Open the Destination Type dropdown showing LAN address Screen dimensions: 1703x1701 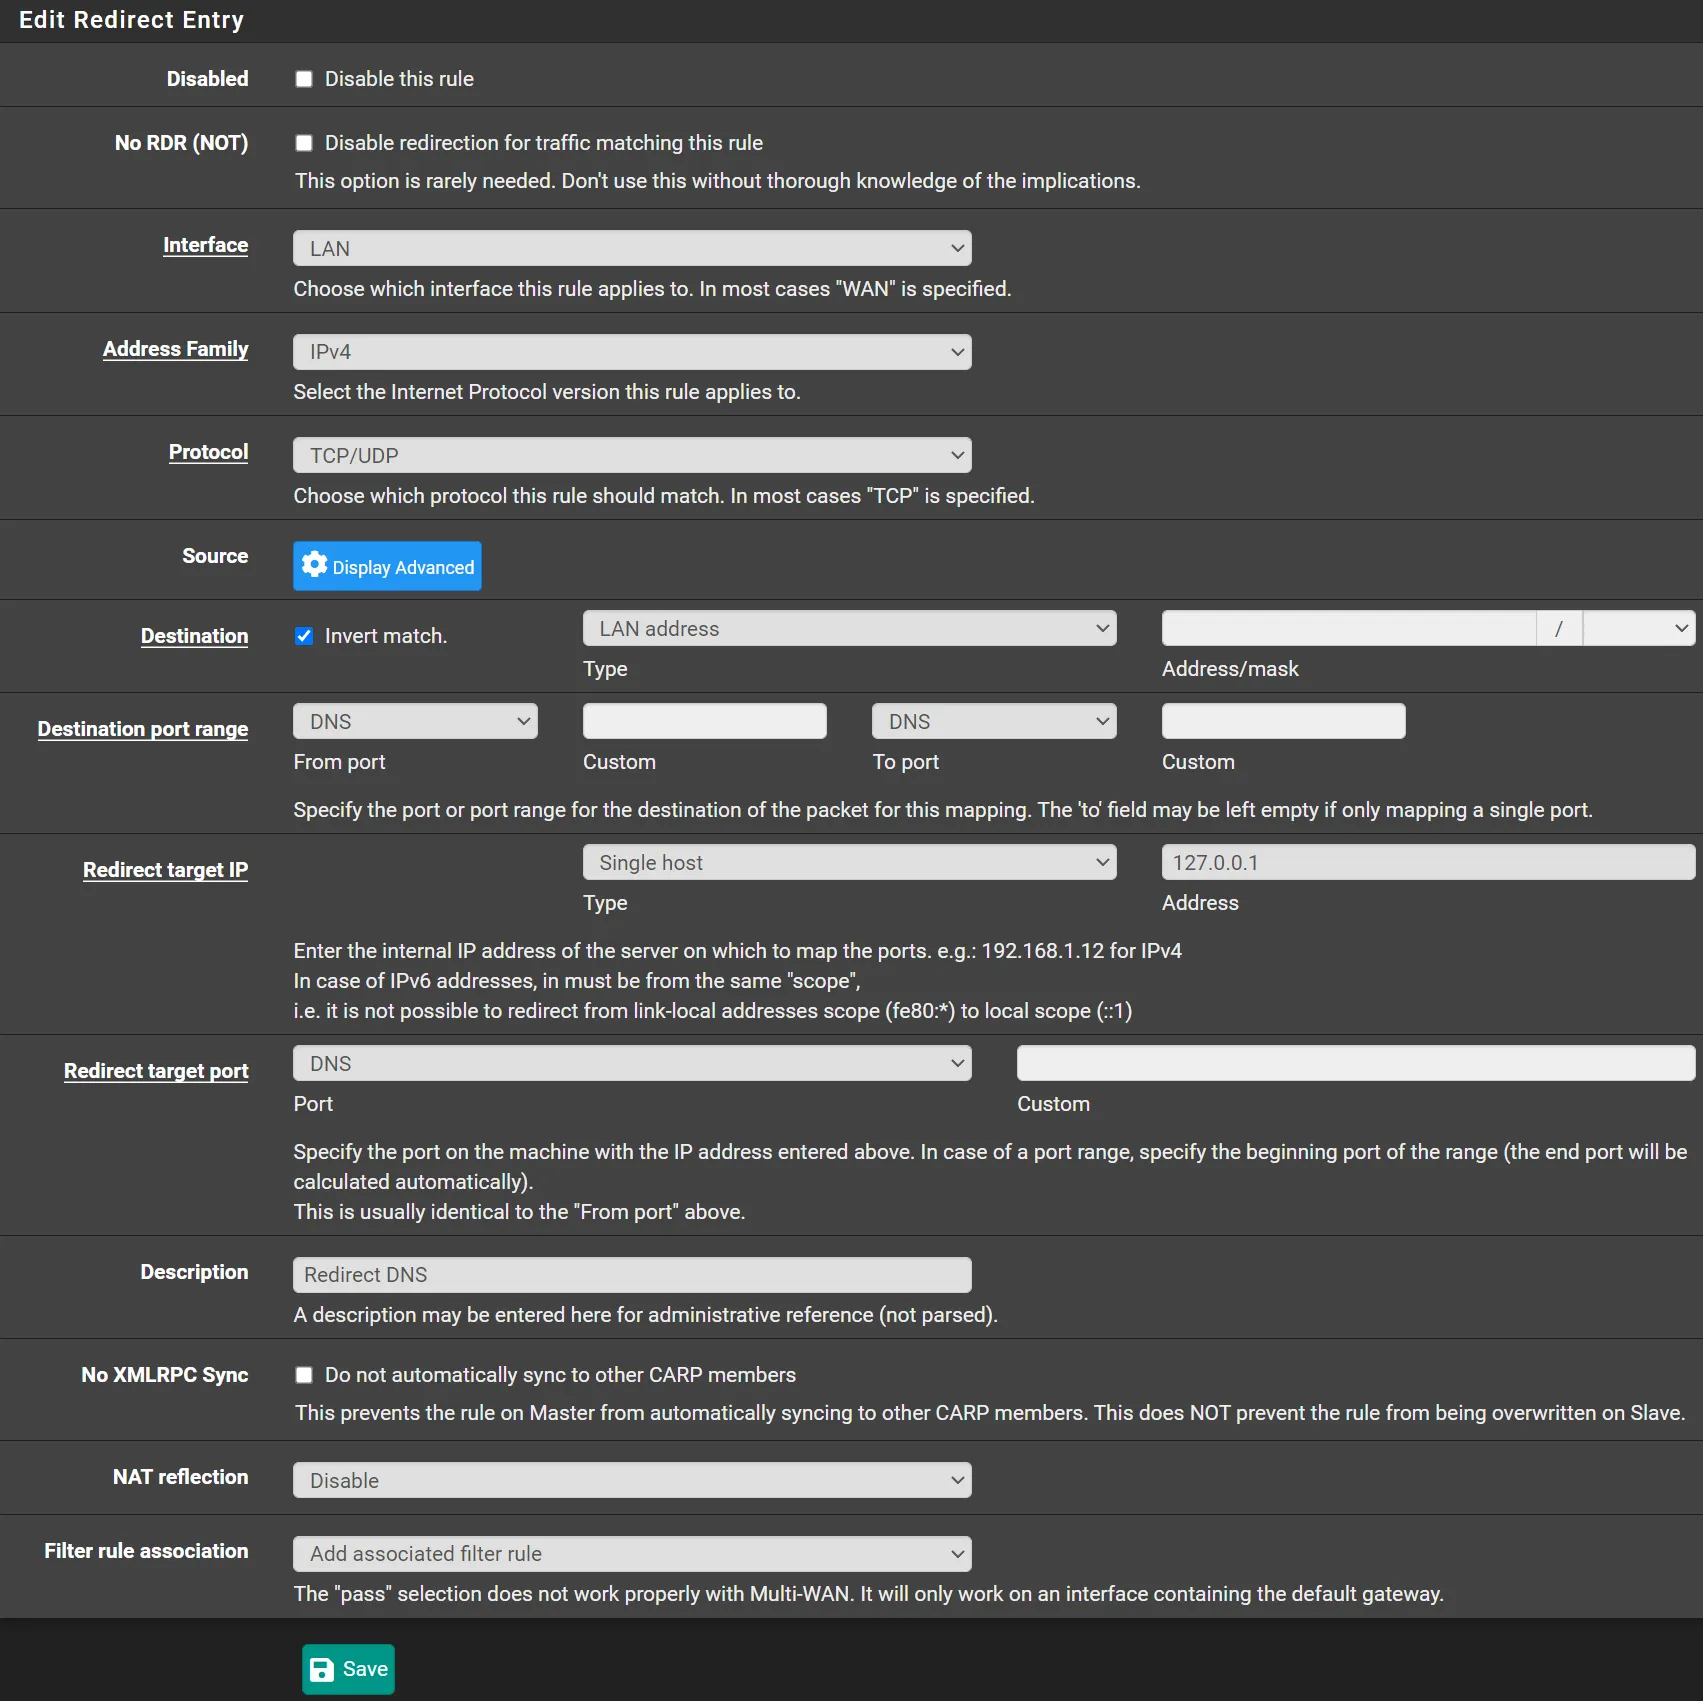[x=848, y=628]
